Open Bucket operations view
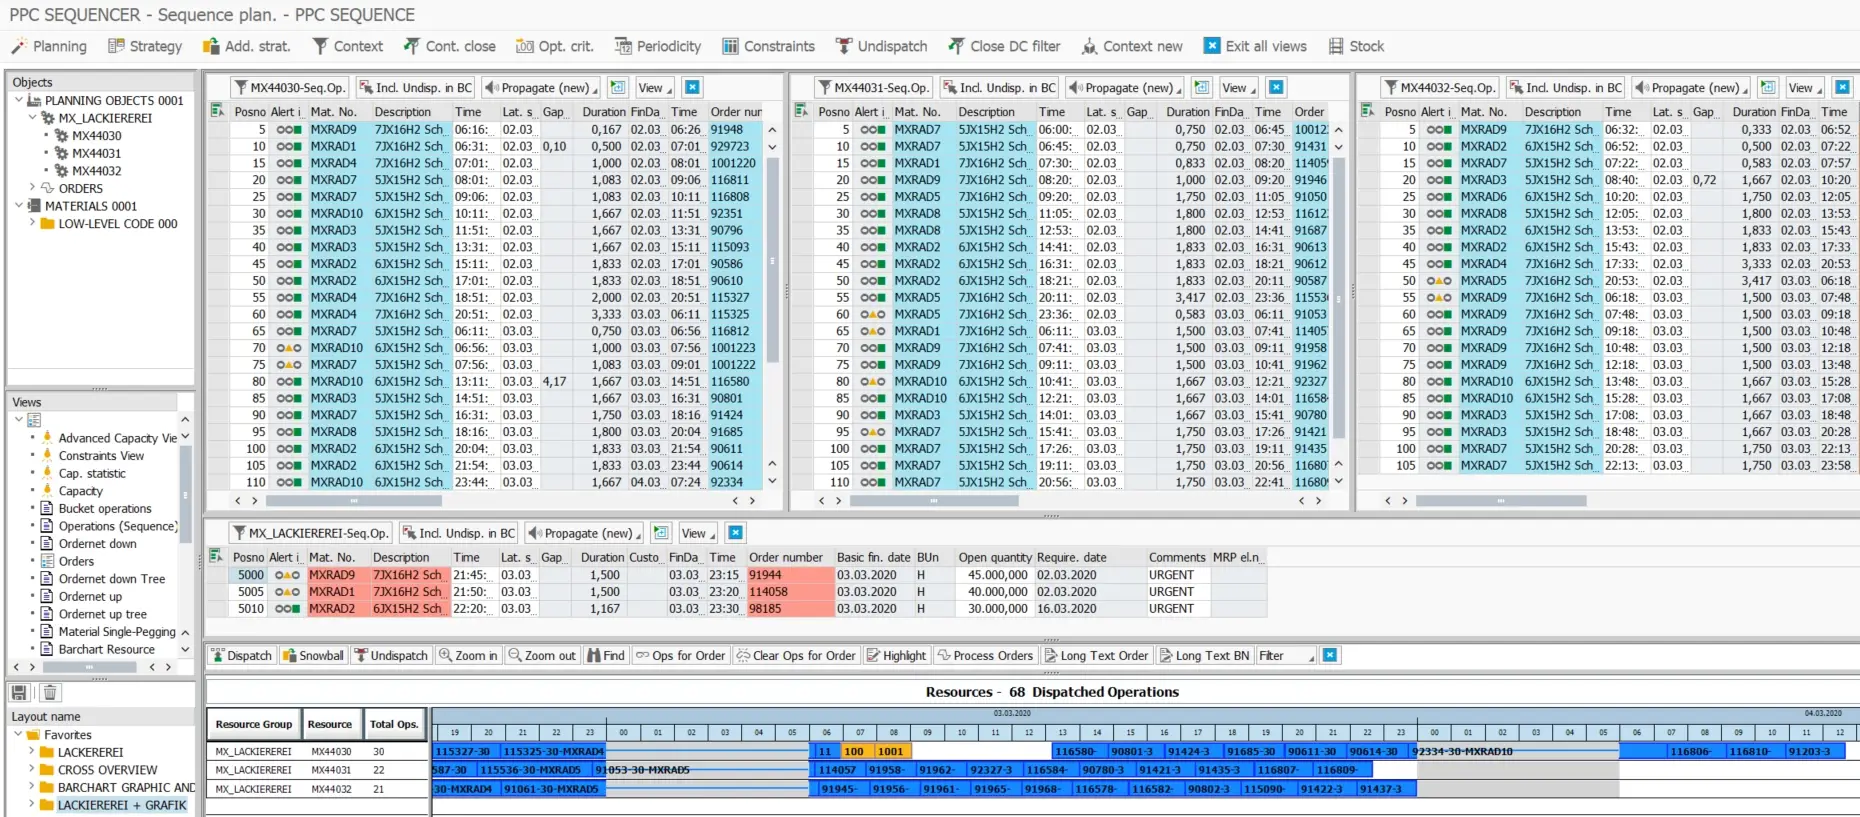This screenshot has height=817, width=1860. [105, 509]
